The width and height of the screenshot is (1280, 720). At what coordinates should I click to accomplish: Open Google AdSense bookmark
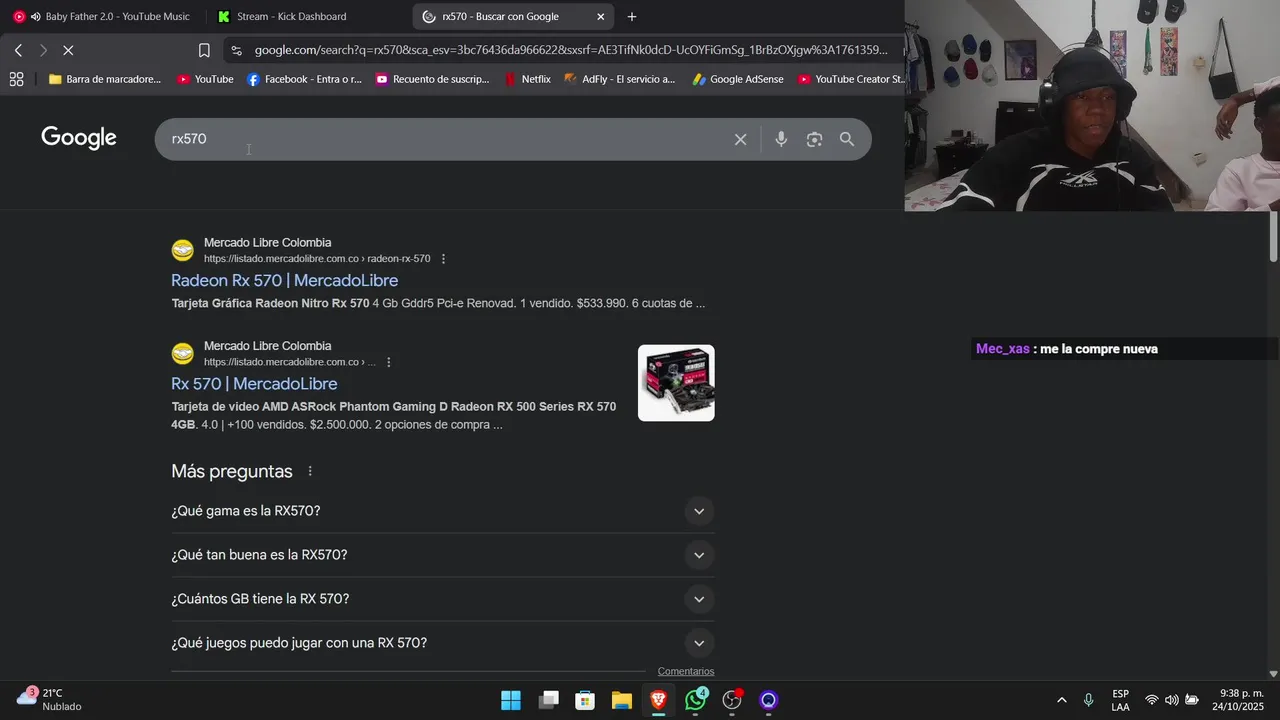pyautogui.click(x=738, y=79)
